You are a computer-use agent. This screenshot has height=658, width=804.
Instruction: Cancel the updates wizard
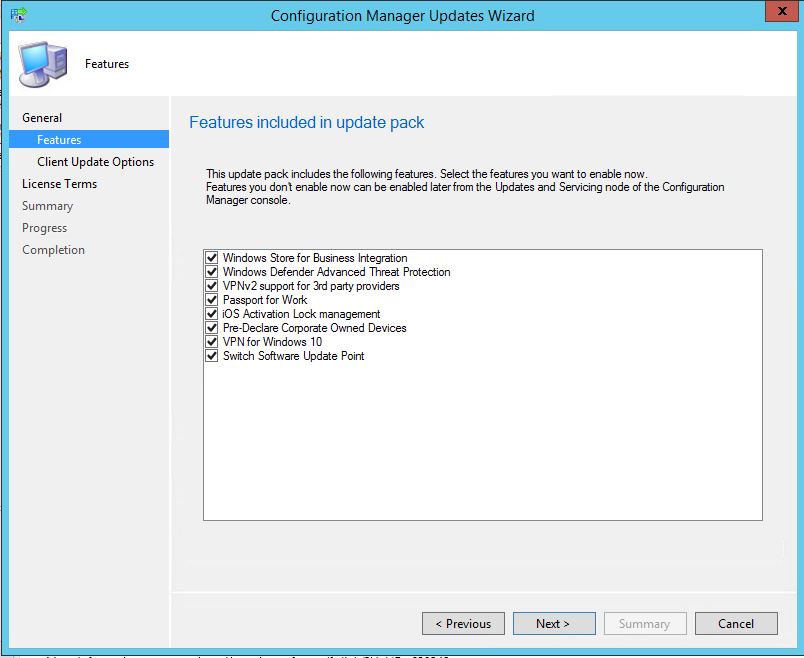736,623
